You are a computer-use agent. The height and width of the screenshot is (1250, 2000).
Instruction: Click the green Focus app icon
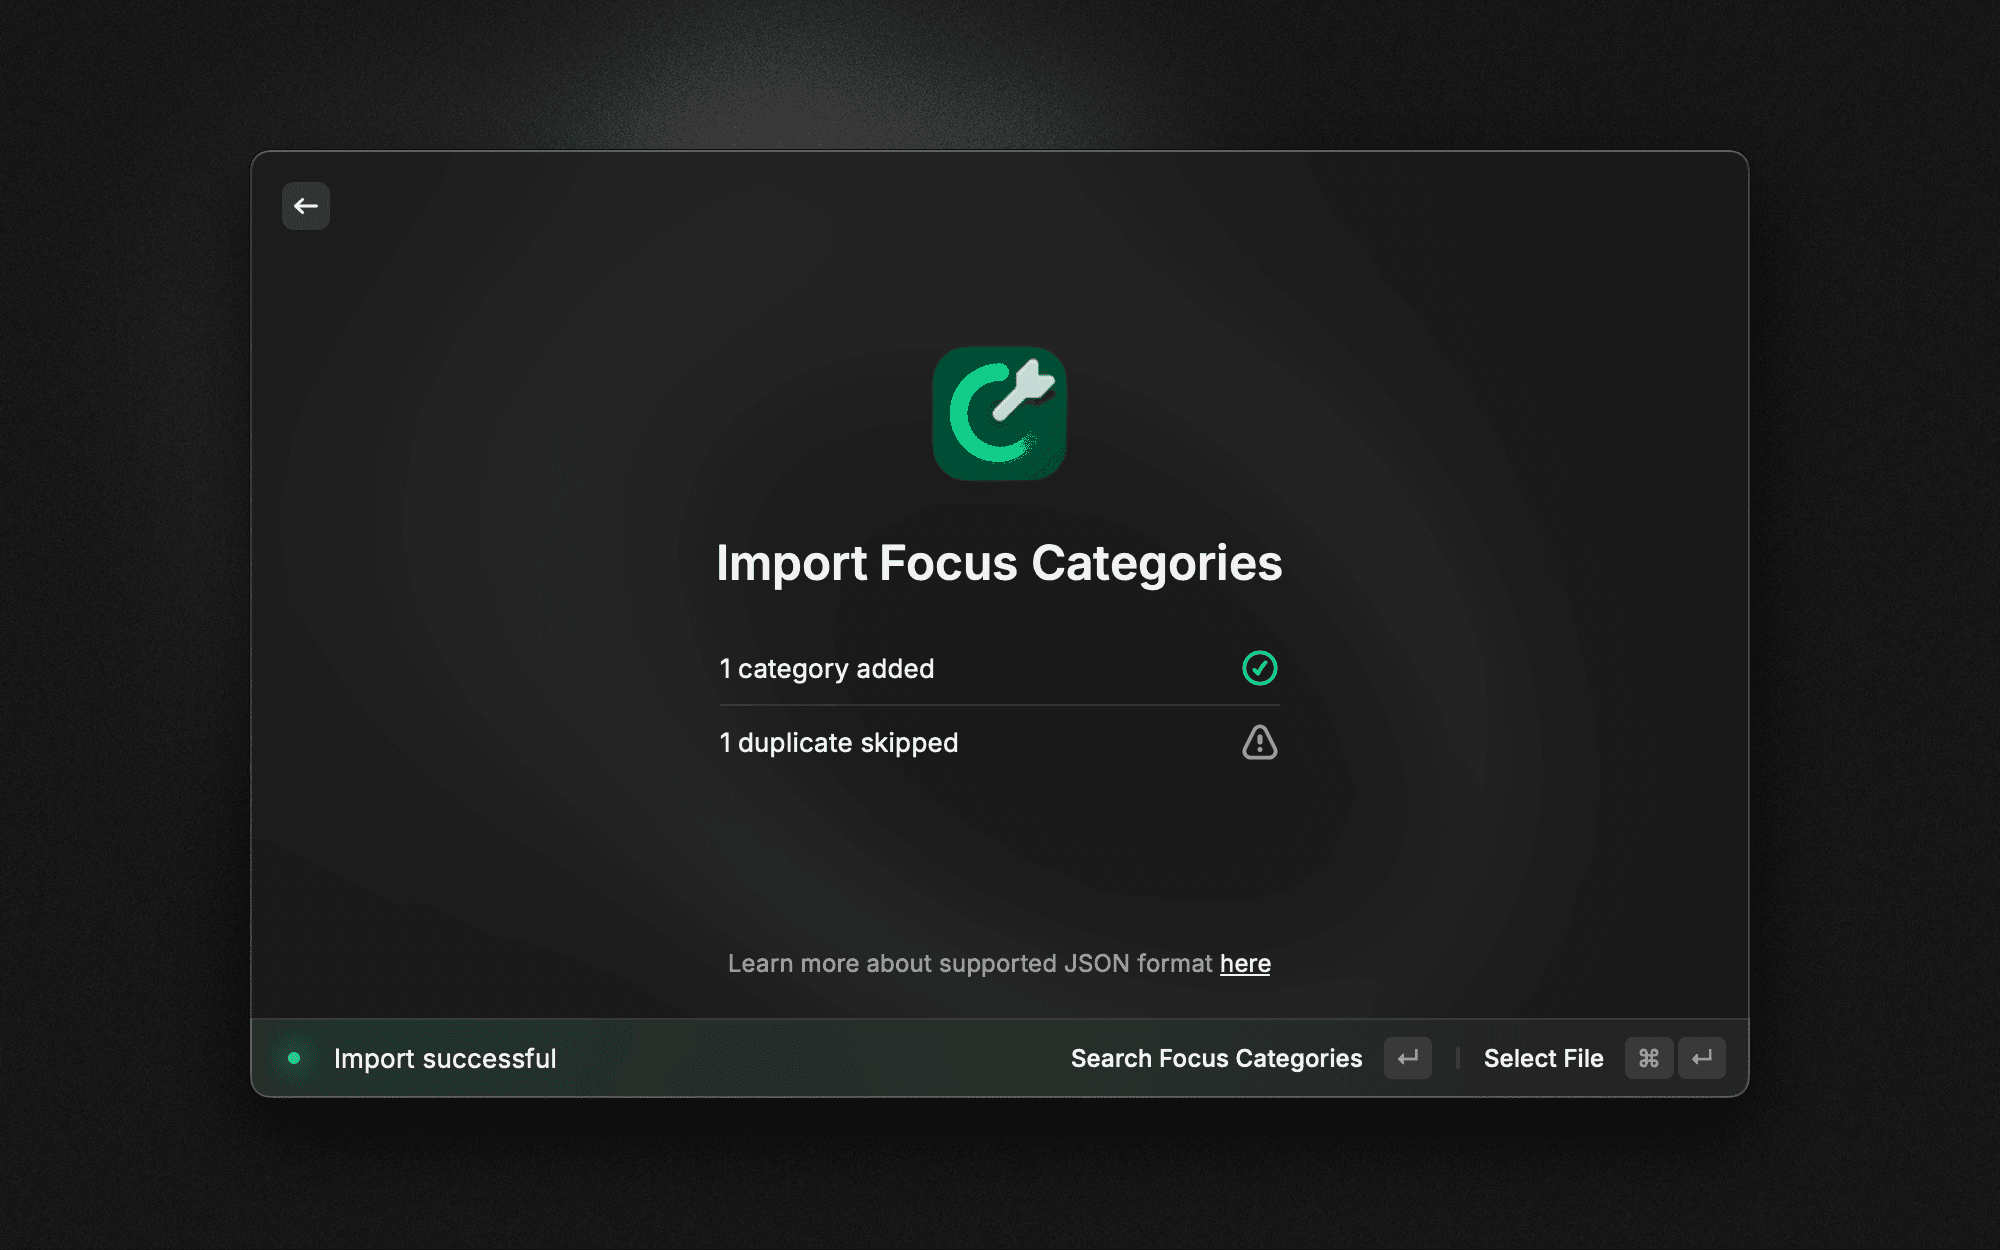pyautogui.click(x=999, y=414)
